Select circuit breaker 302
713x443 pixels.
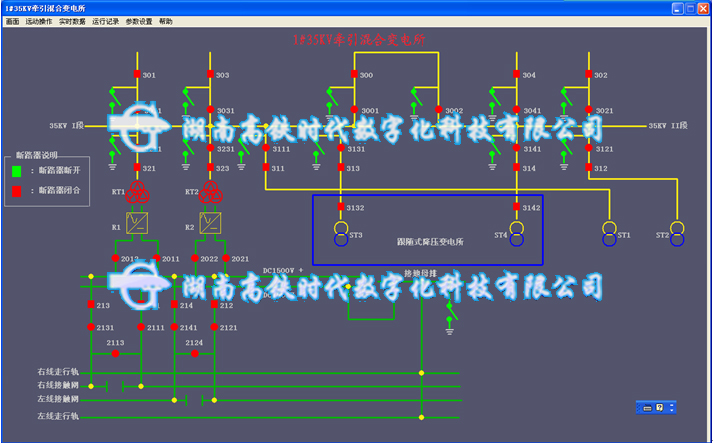[x=589, y=74]
